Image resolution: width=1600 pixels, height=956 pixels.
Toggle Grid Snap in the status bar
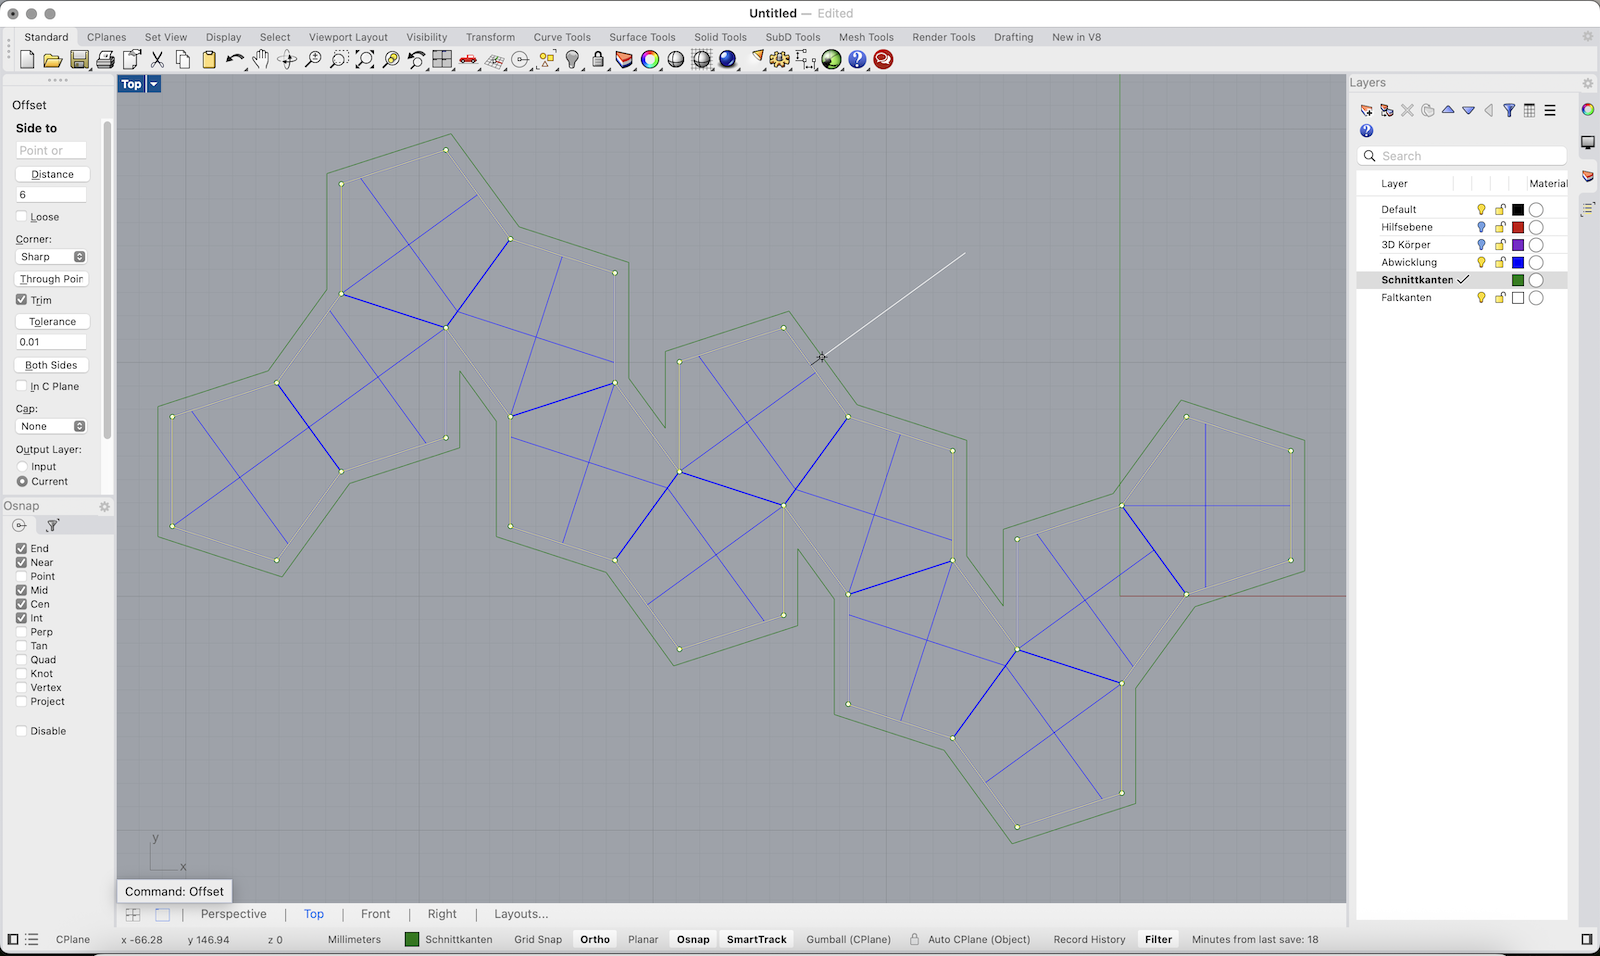click(x=538, y=940)
